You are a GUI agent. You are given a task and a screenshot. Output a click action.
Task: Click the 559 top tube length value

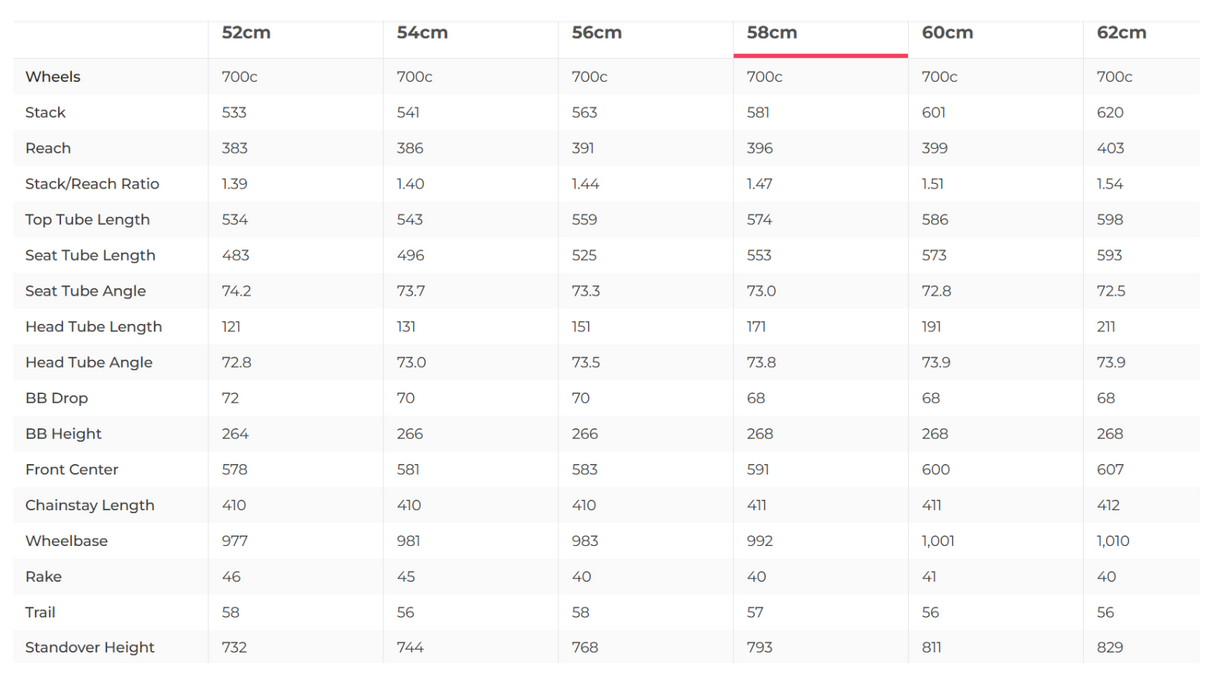[585, 220]
